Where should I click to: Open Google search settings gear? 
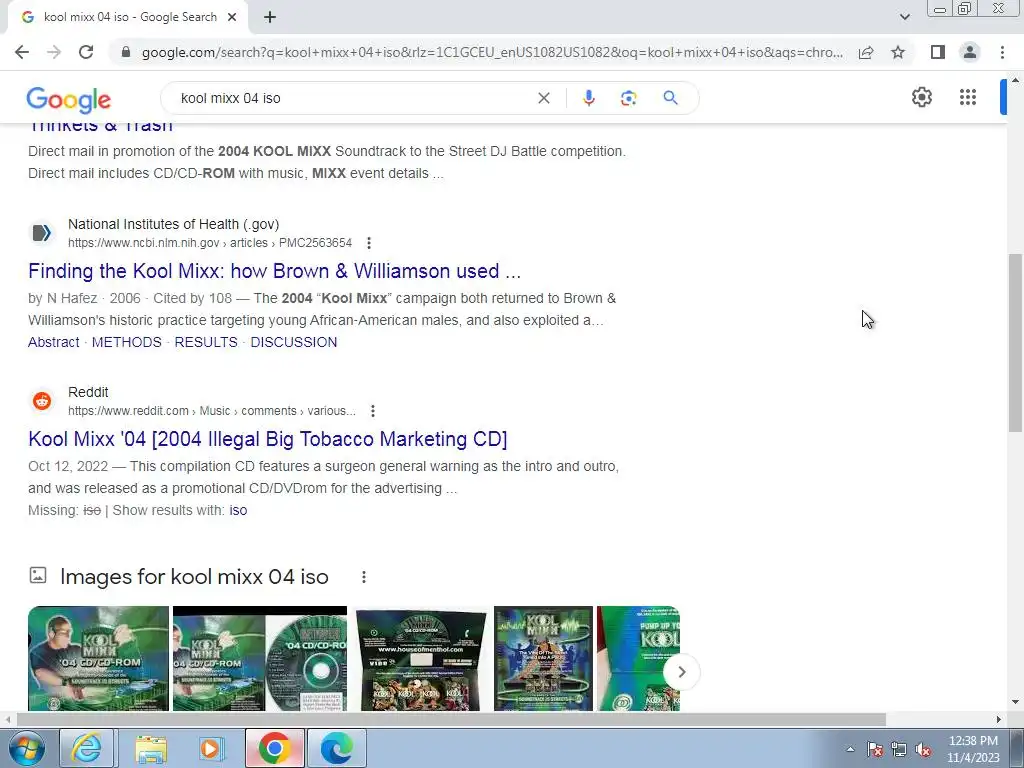(921, 97)
